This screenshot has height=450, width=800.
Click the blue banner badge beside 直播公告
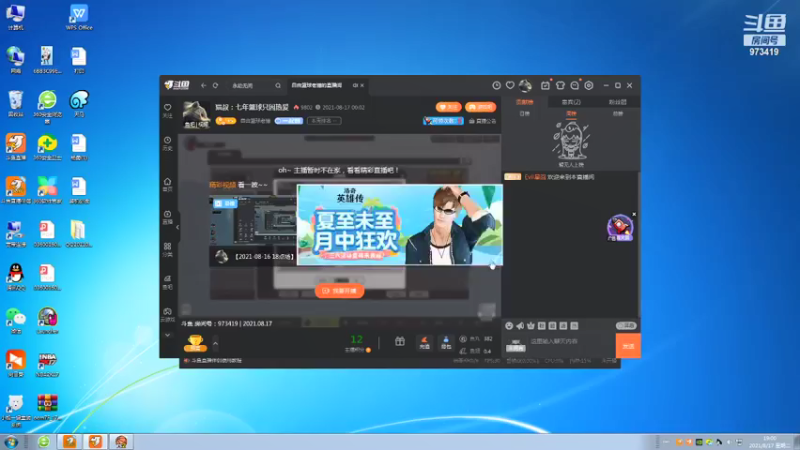tap(443, 121)
